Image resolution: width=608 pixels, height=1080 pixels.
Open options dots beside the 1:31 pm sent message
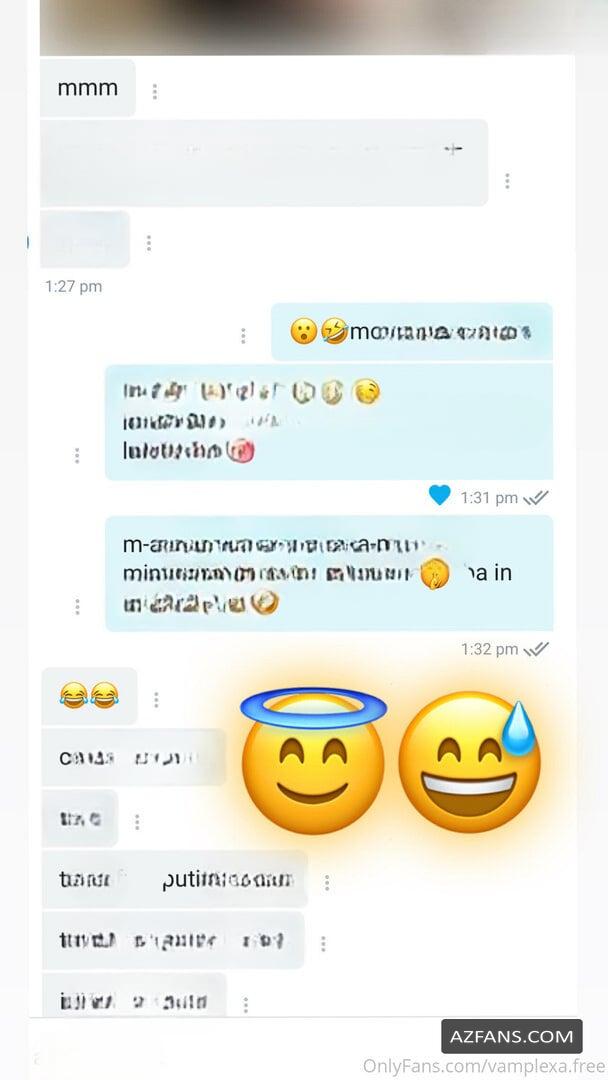tap(76, 455)
